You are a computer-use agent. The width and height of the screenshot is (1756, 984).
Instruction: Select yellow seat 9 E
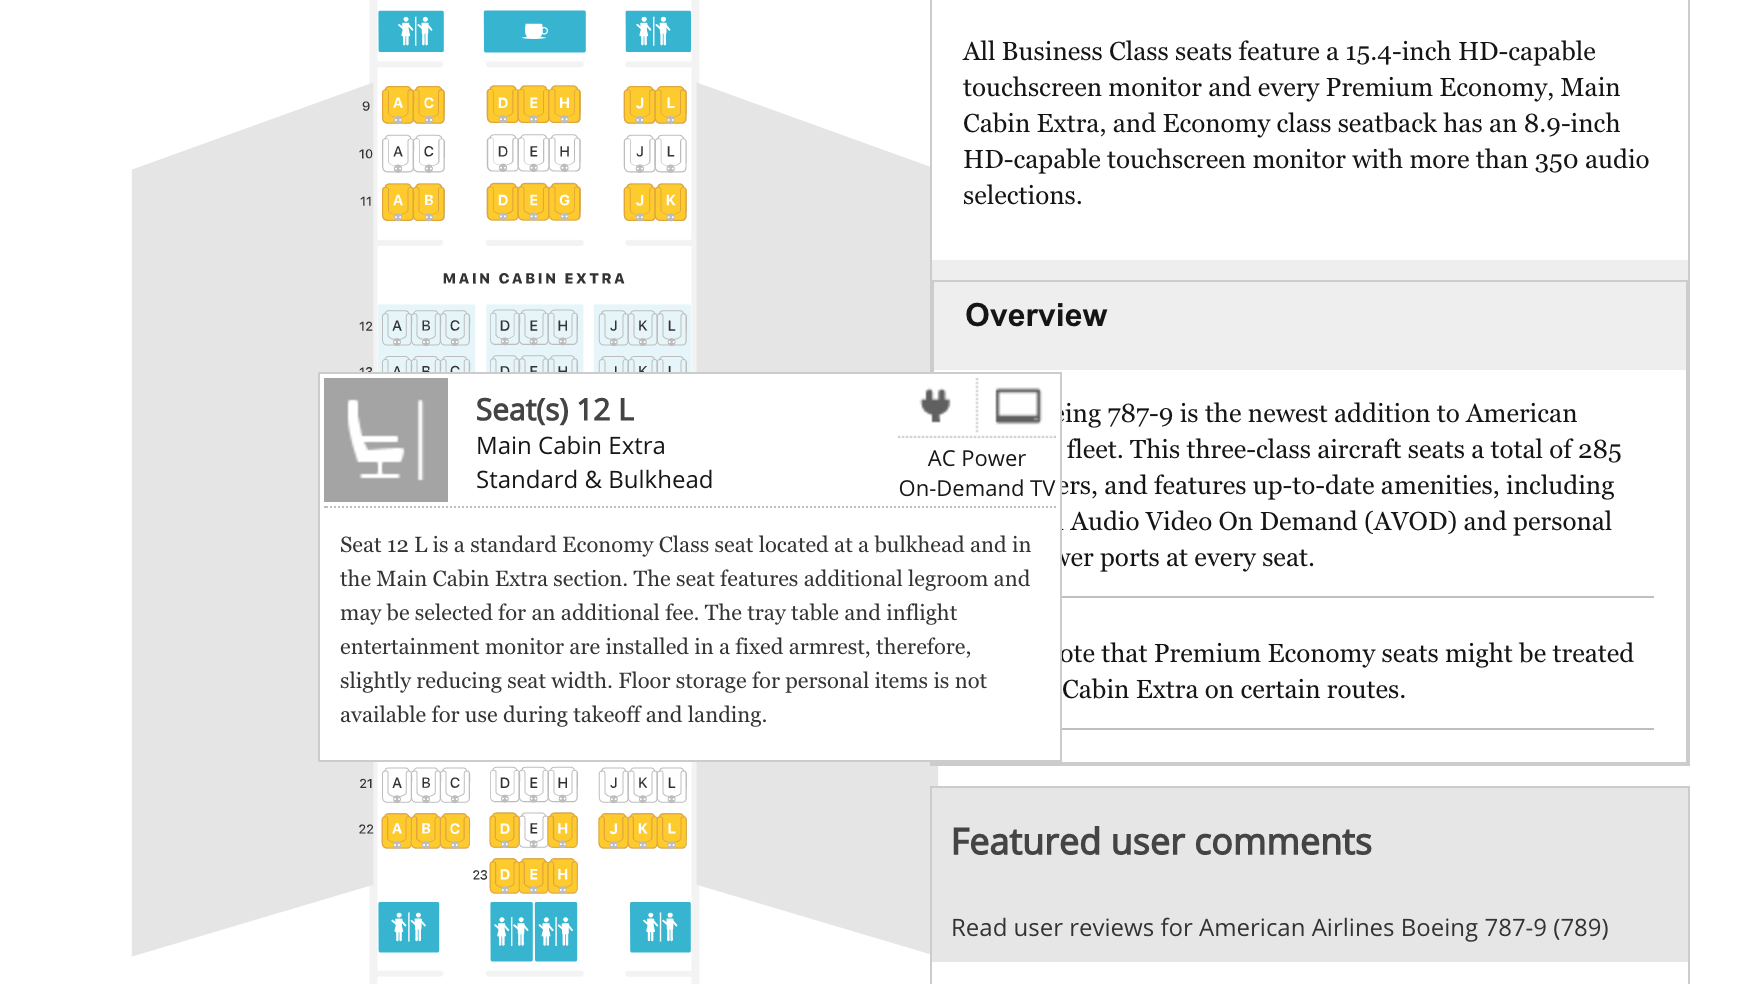tap(534, 103)
